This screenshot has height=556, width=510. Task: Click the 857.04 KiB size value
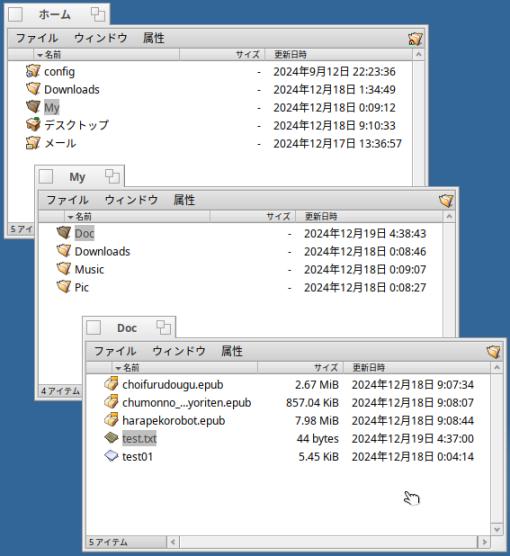[312, 402]
